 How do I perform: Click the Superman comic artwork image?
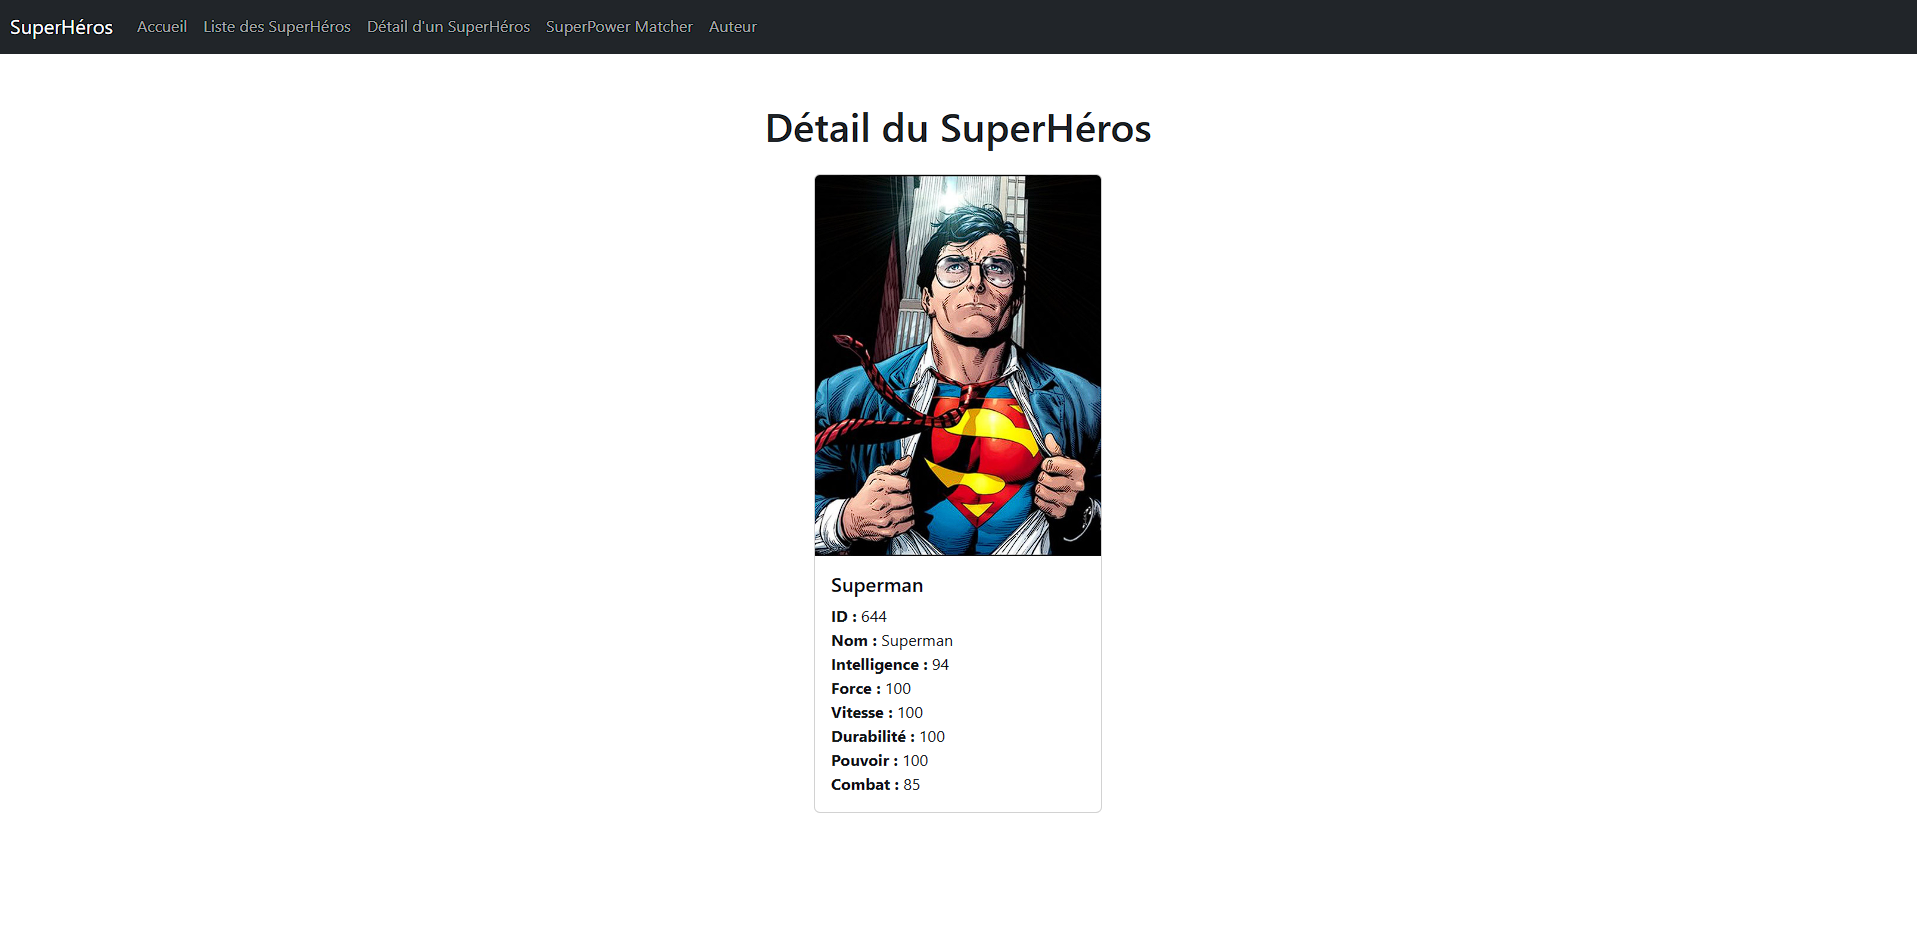957,365
